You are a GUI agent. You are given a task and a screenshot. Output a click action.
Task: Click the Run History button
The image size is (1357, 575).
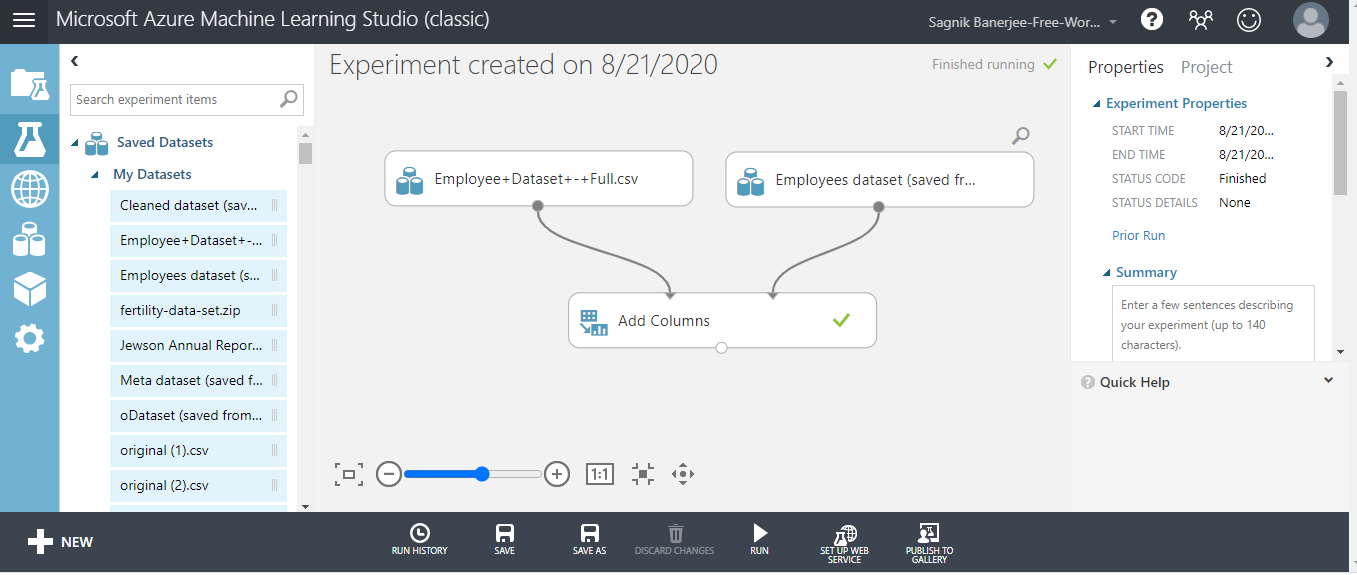pyautogui.click(x=419, y=539)
